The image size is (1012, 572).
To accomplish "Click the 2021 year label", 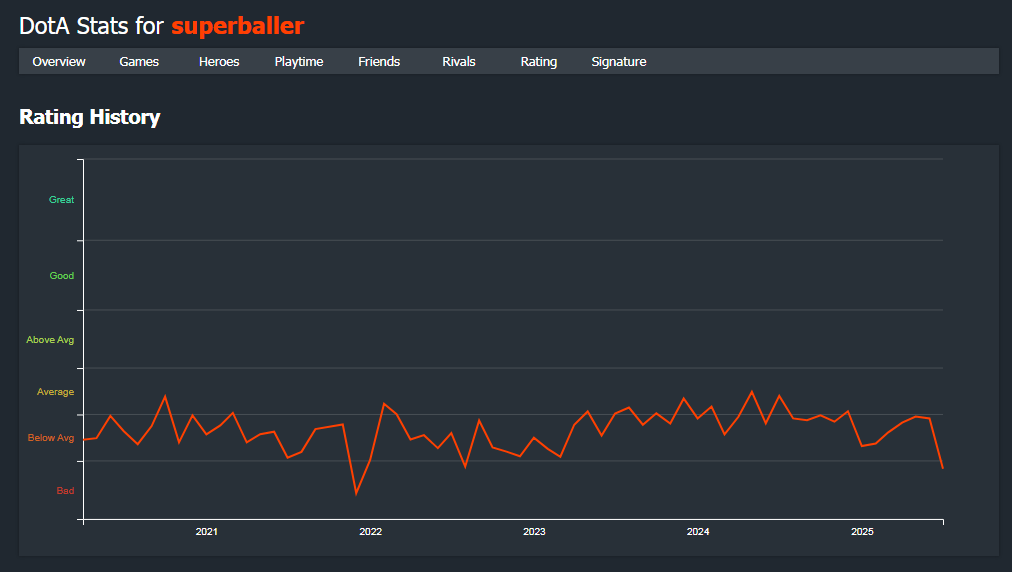I will (207, 531).
